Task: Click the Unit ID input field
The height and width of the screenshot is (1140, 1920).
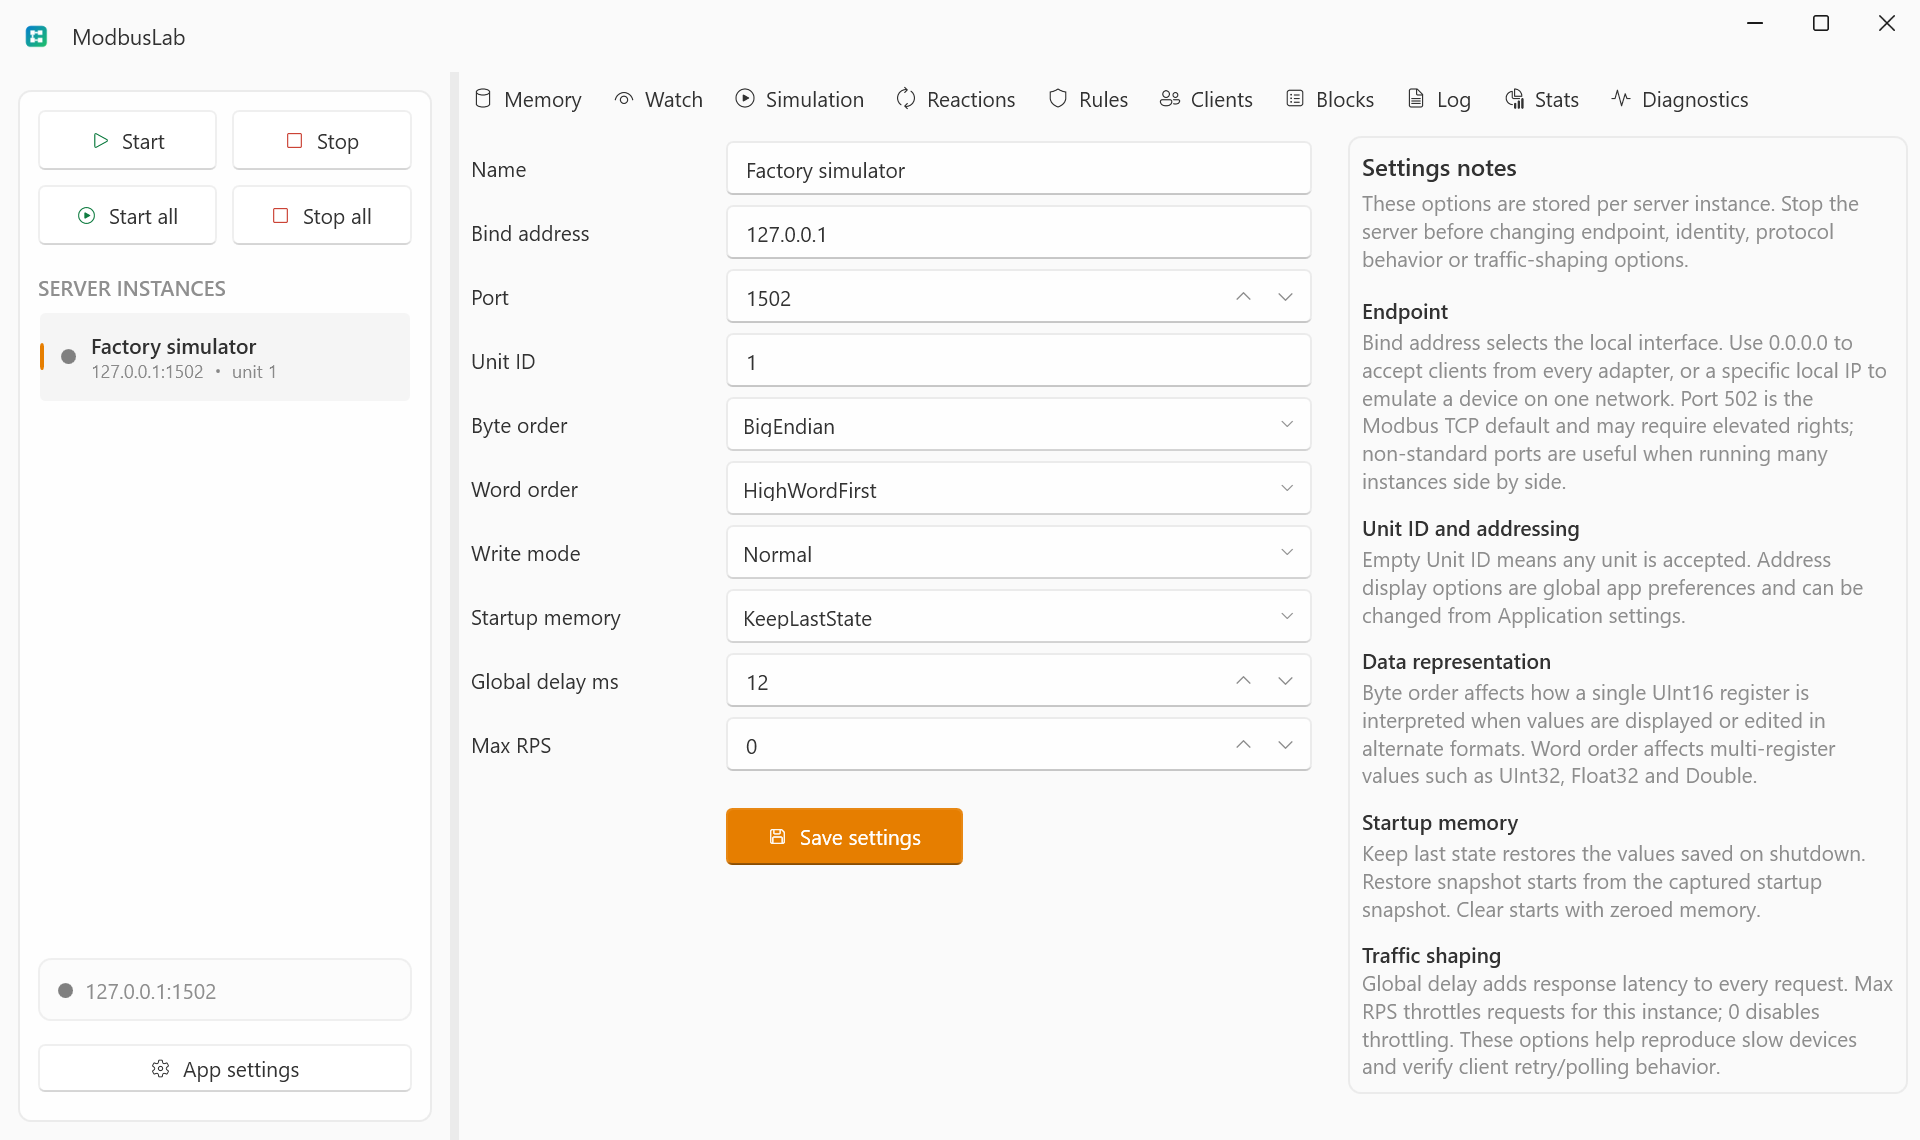Action: [1018, 362]
